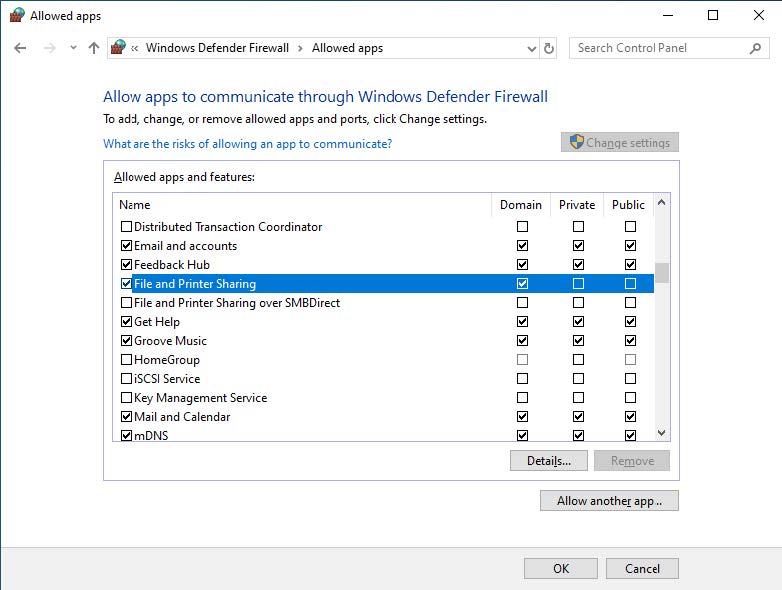Open risks of allowing an app link
Image resolution: width=782 pixels, height=590 pixels.
[247, 144]
